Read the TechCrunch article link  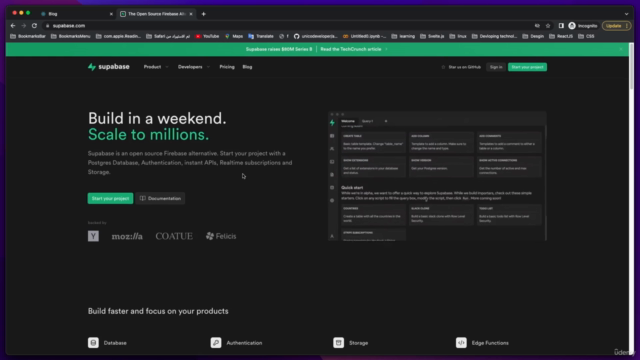tap(351, 49)
